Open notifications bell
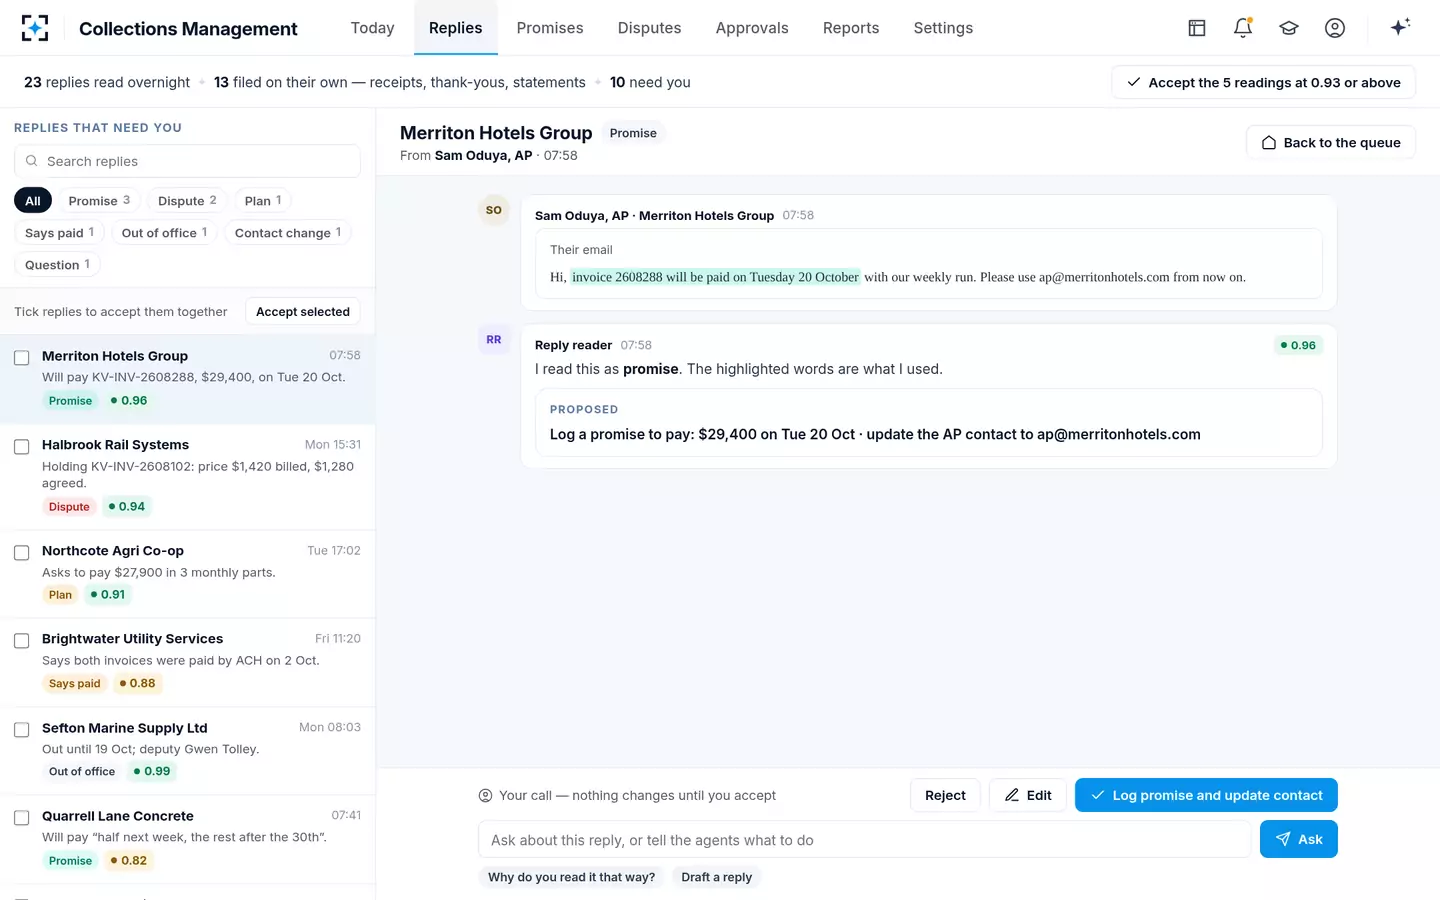 (x=1243, y=28)
